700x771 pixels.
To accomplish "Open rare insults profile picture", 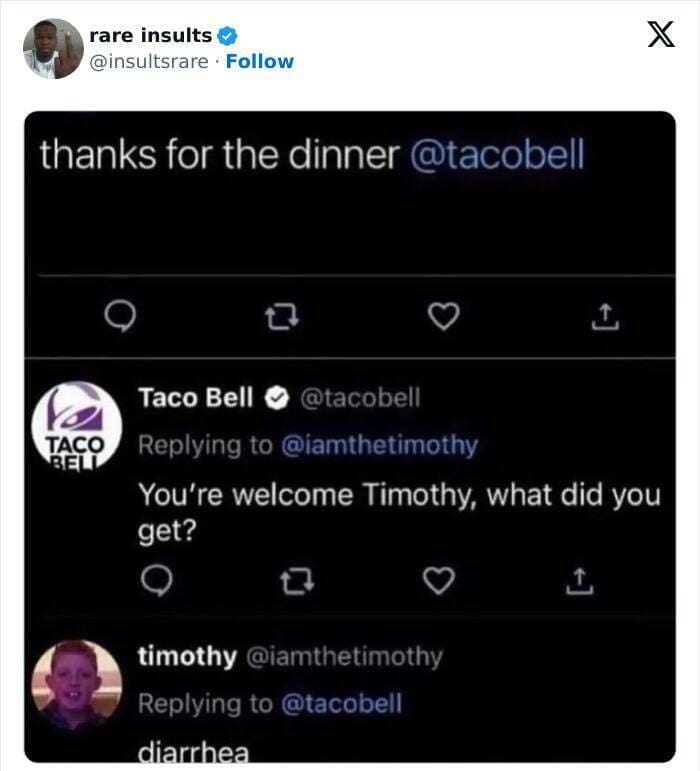I will tap(53, 48).
